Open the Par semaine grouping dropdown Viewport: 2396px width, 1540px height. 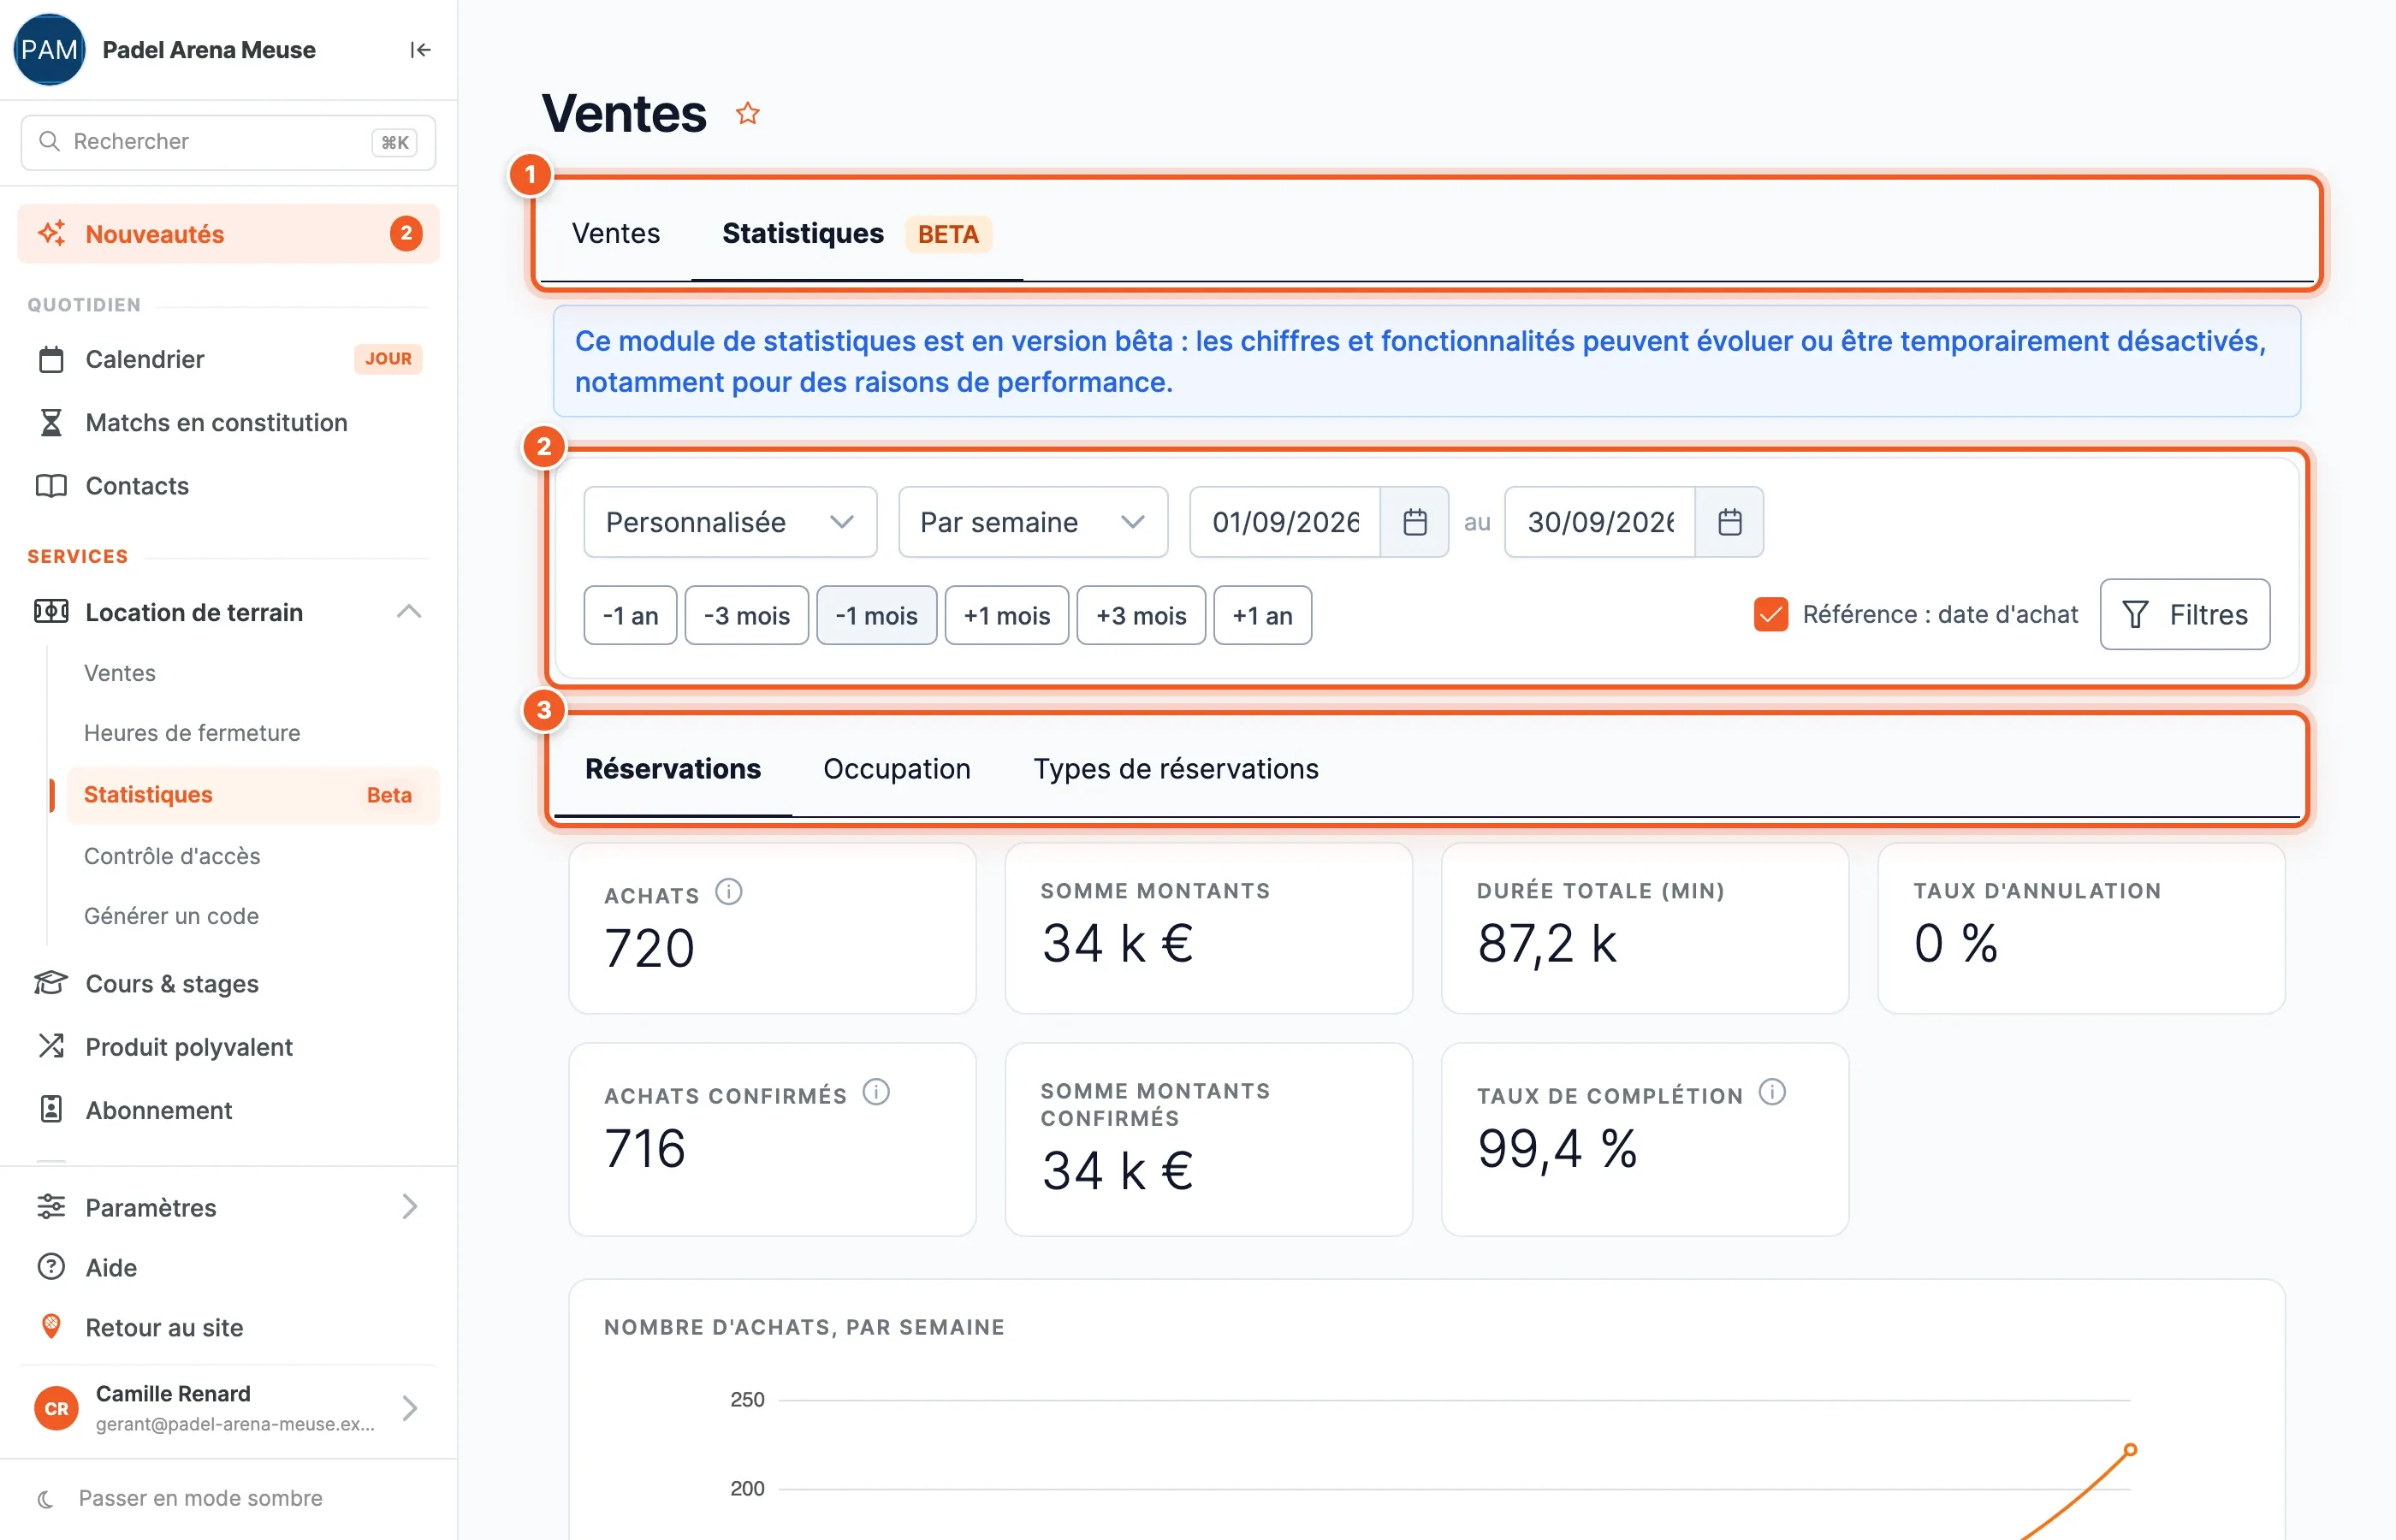pos(1033,522)
